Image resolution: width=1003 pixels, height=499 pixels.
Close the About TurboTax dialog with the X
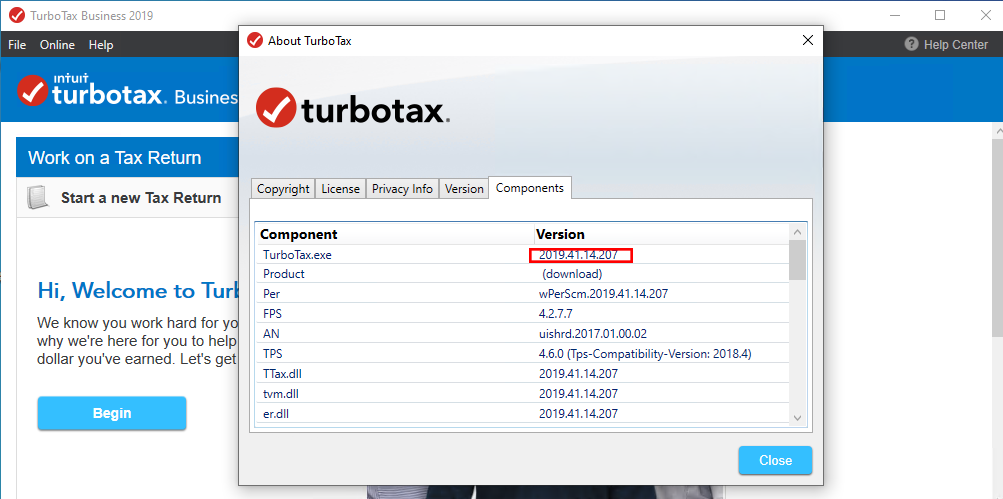[808, 40]
